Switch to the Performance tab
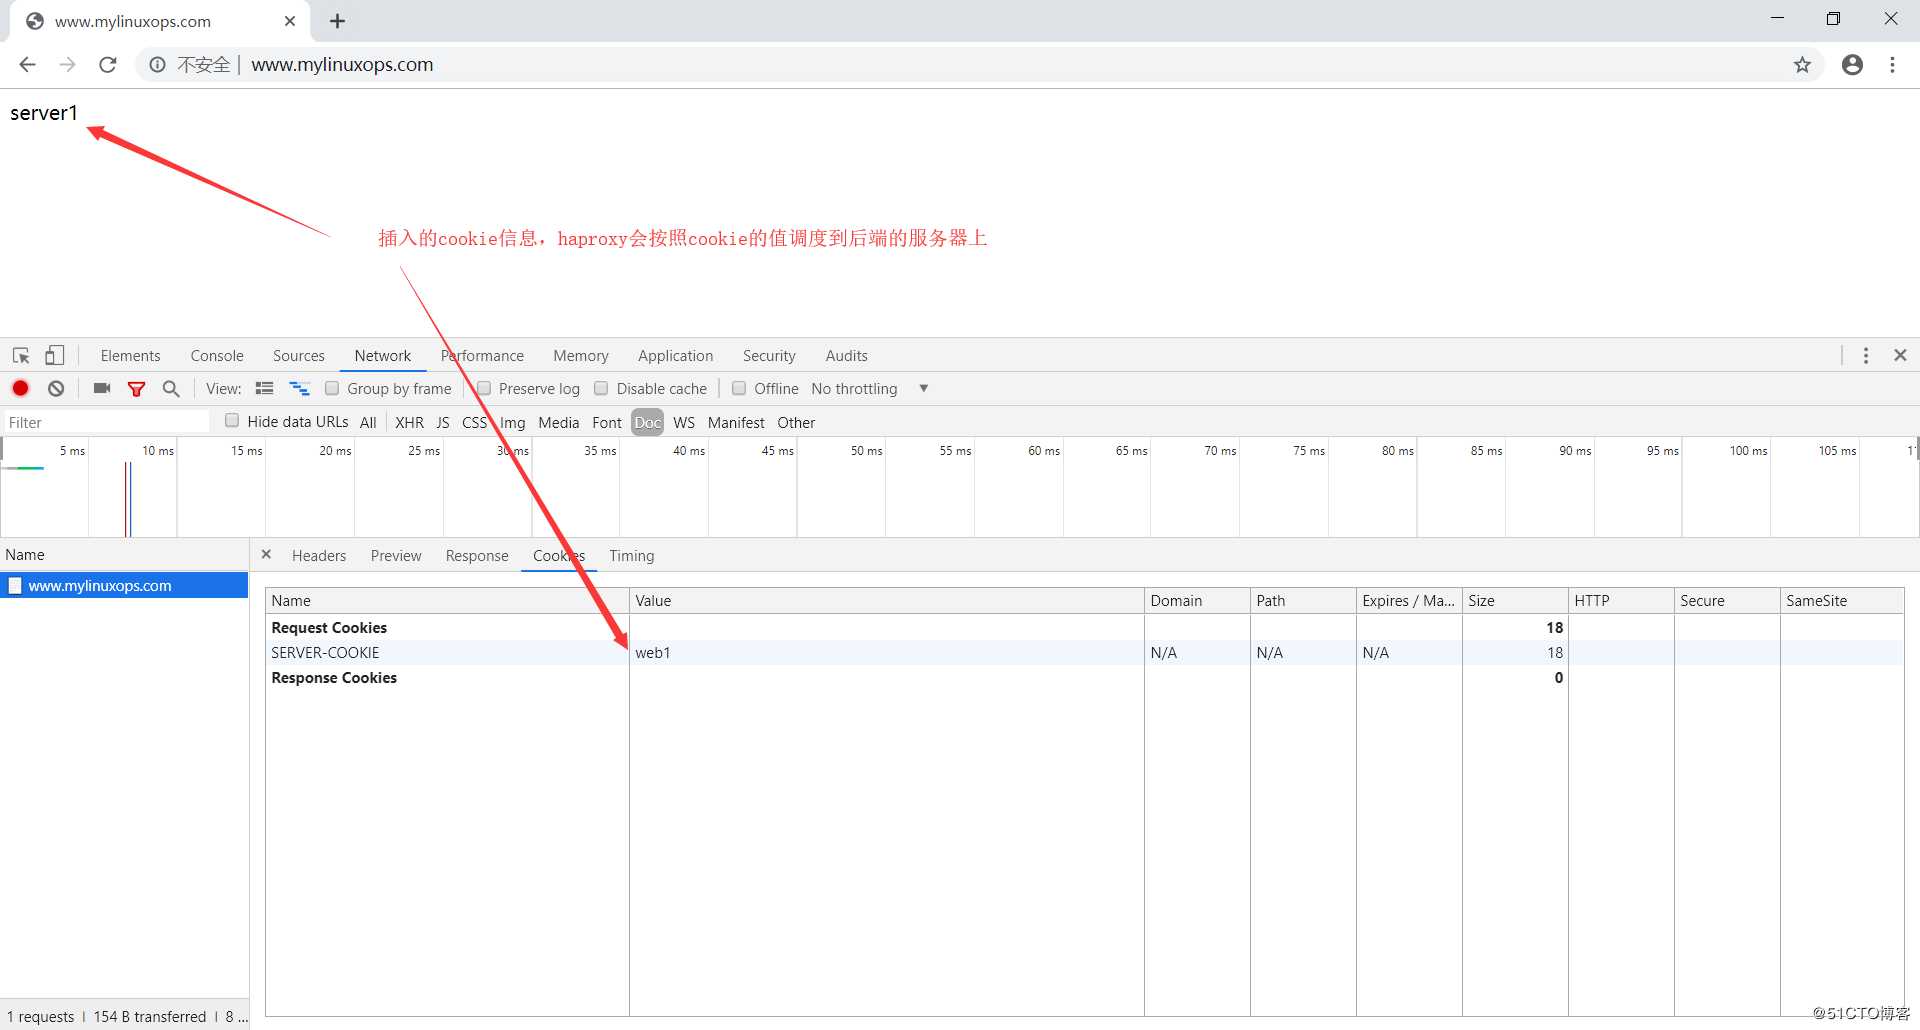 pyautogui.click(x=482, y=356)
